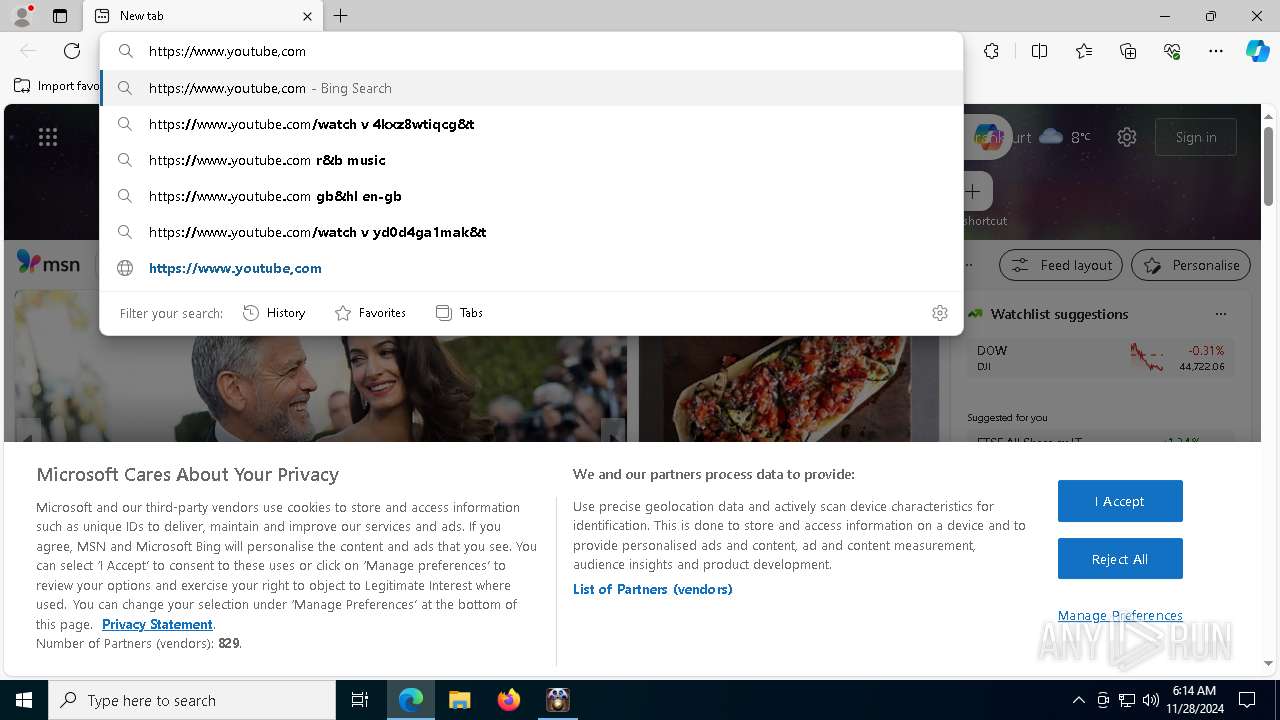Toggle split screen icon

tap(1039, 51)
